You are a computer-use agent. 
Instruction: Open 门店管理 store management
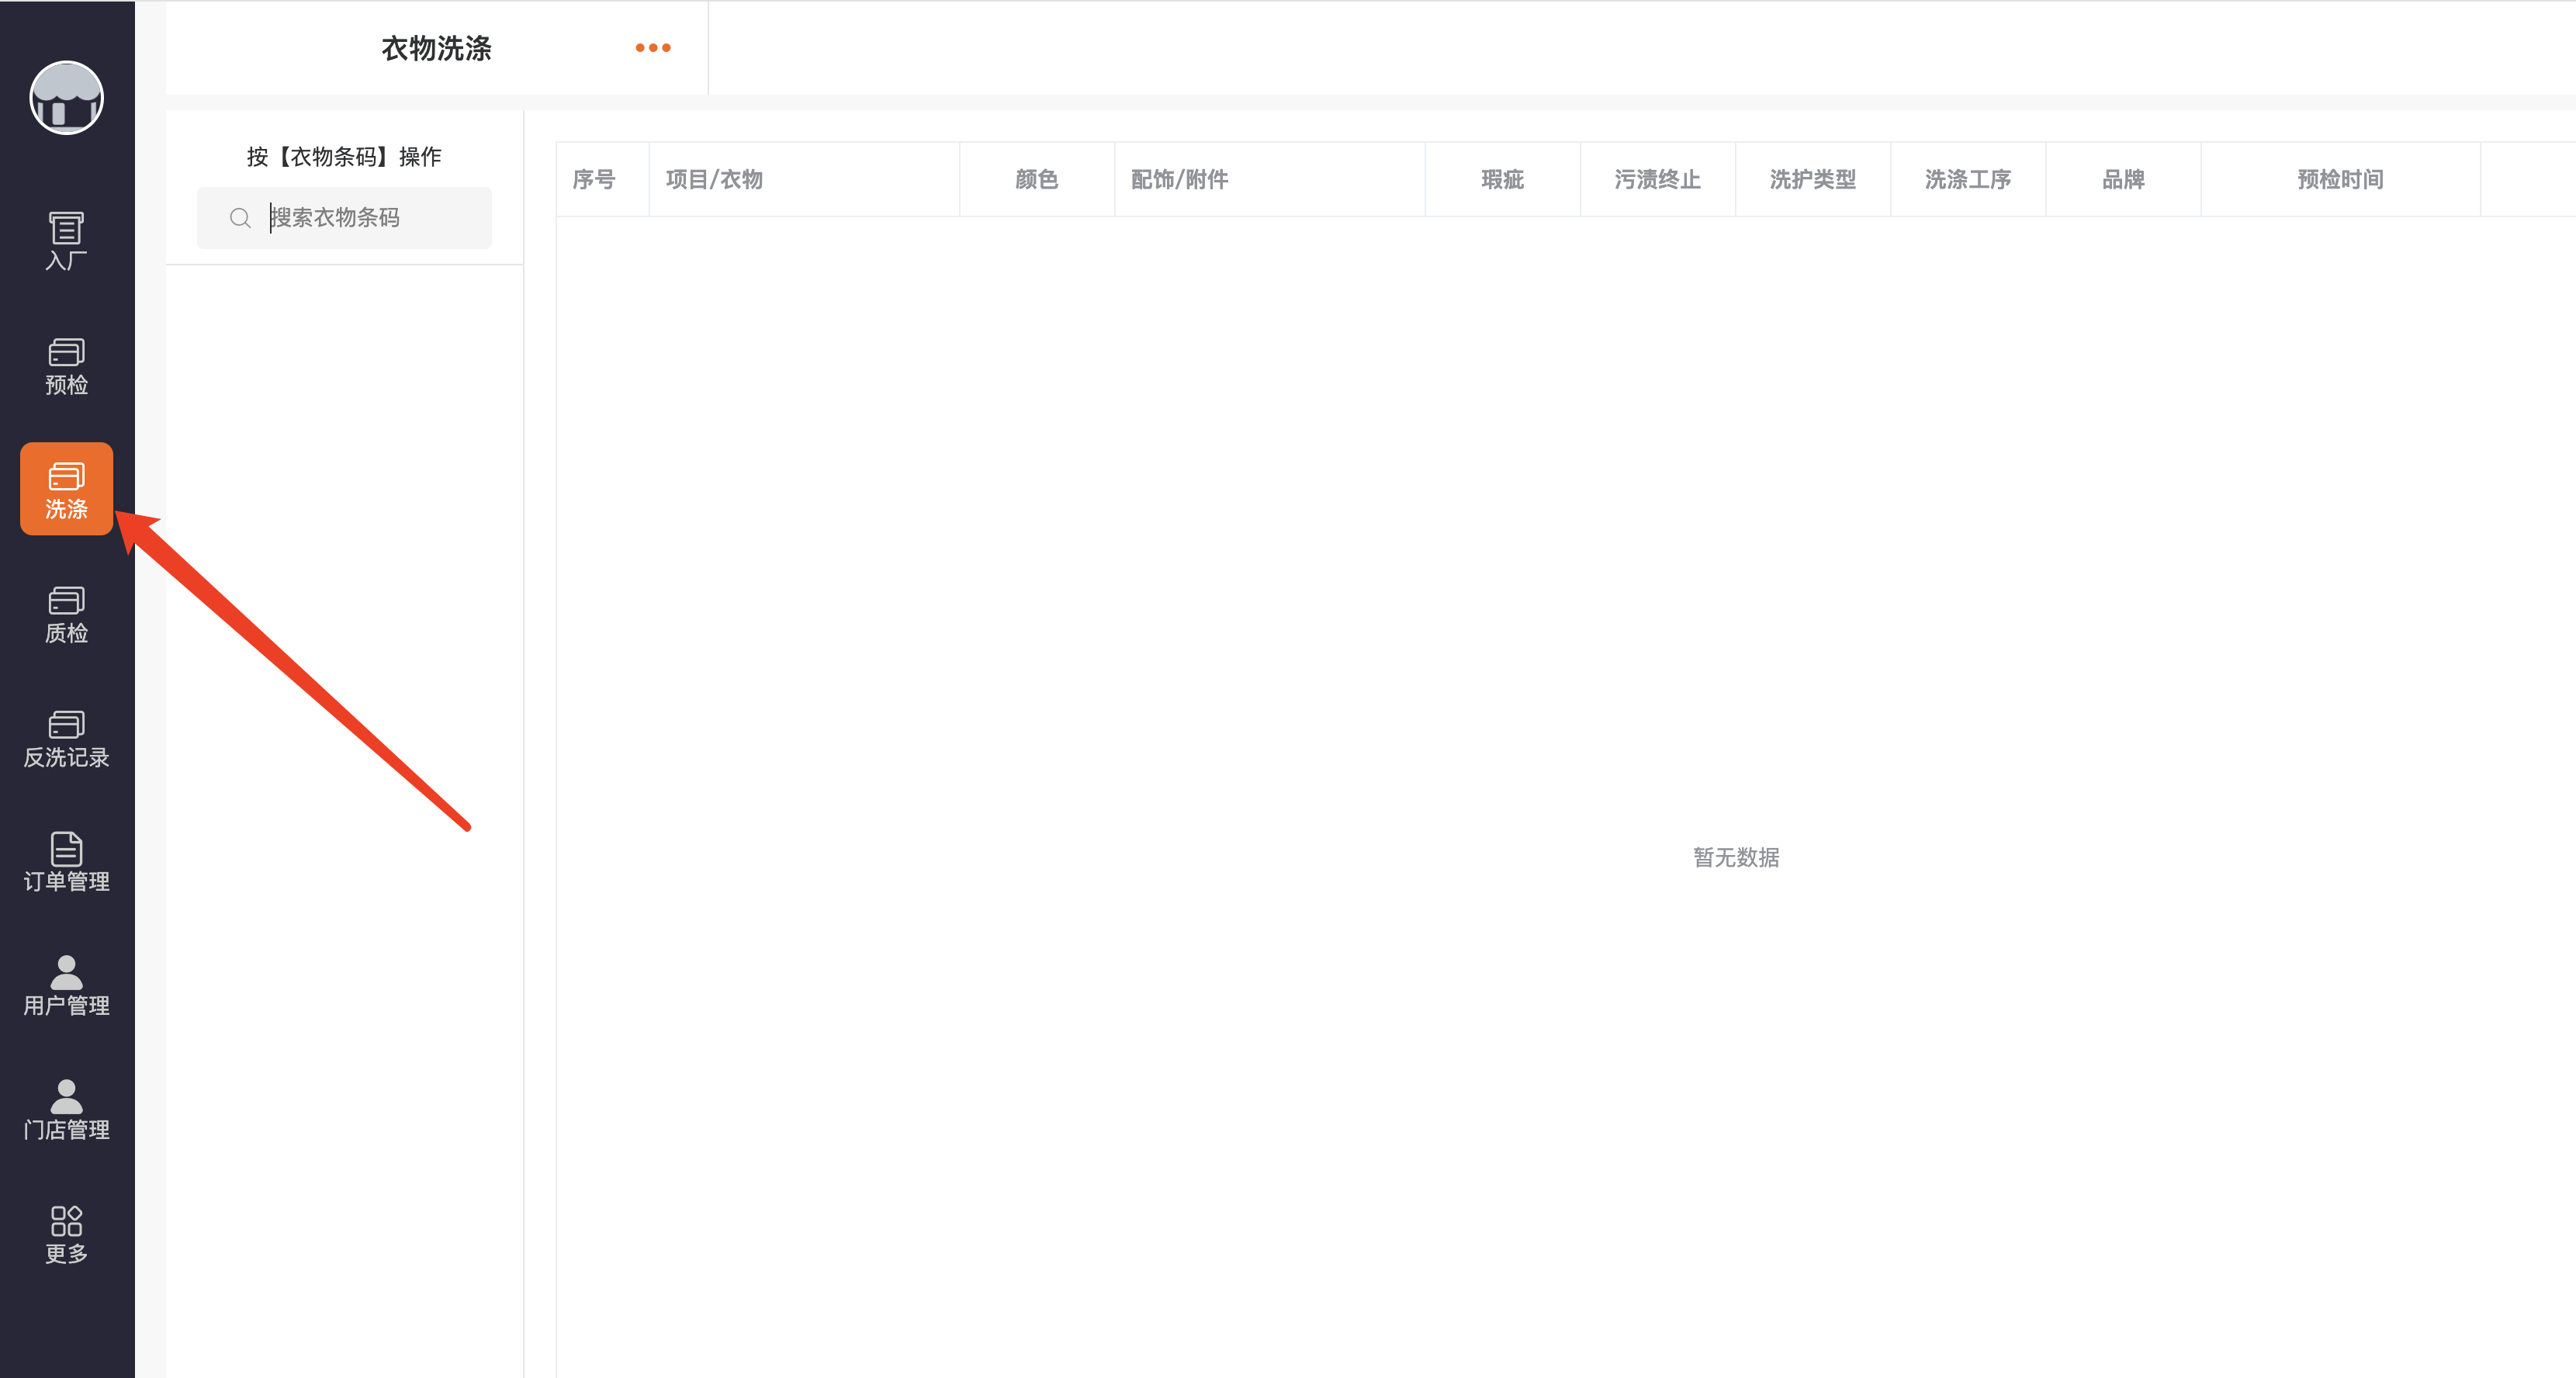[66, 1110]
